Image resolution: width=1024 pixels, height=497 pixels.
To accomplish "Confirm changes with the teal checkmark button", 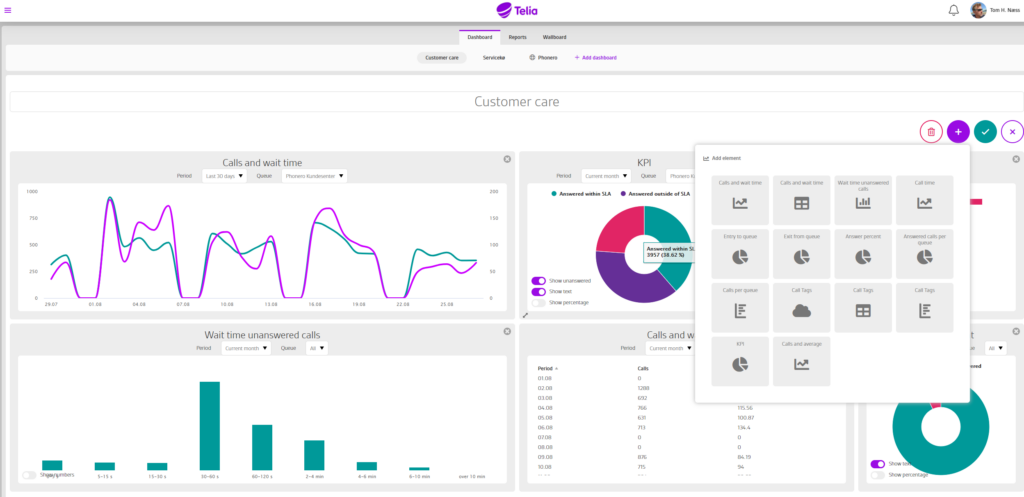I will (985, 132).
